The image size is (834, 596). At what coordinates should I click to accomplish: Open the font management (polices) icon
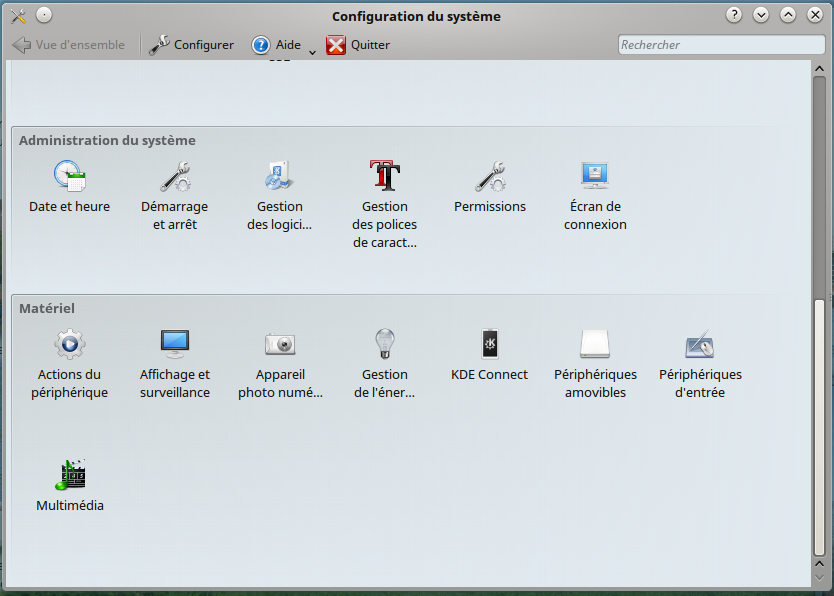385,177
